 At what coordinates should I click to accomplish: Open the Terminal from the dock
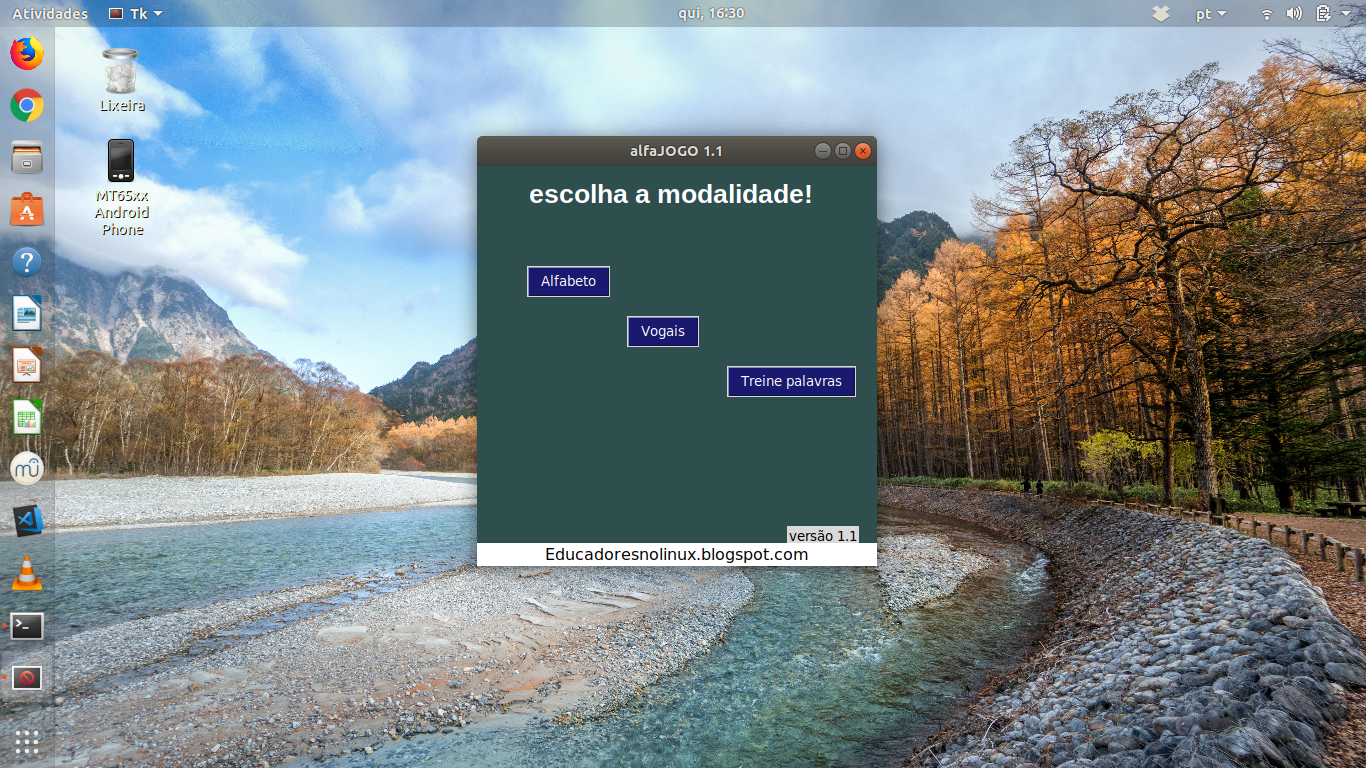coord(27,626)
